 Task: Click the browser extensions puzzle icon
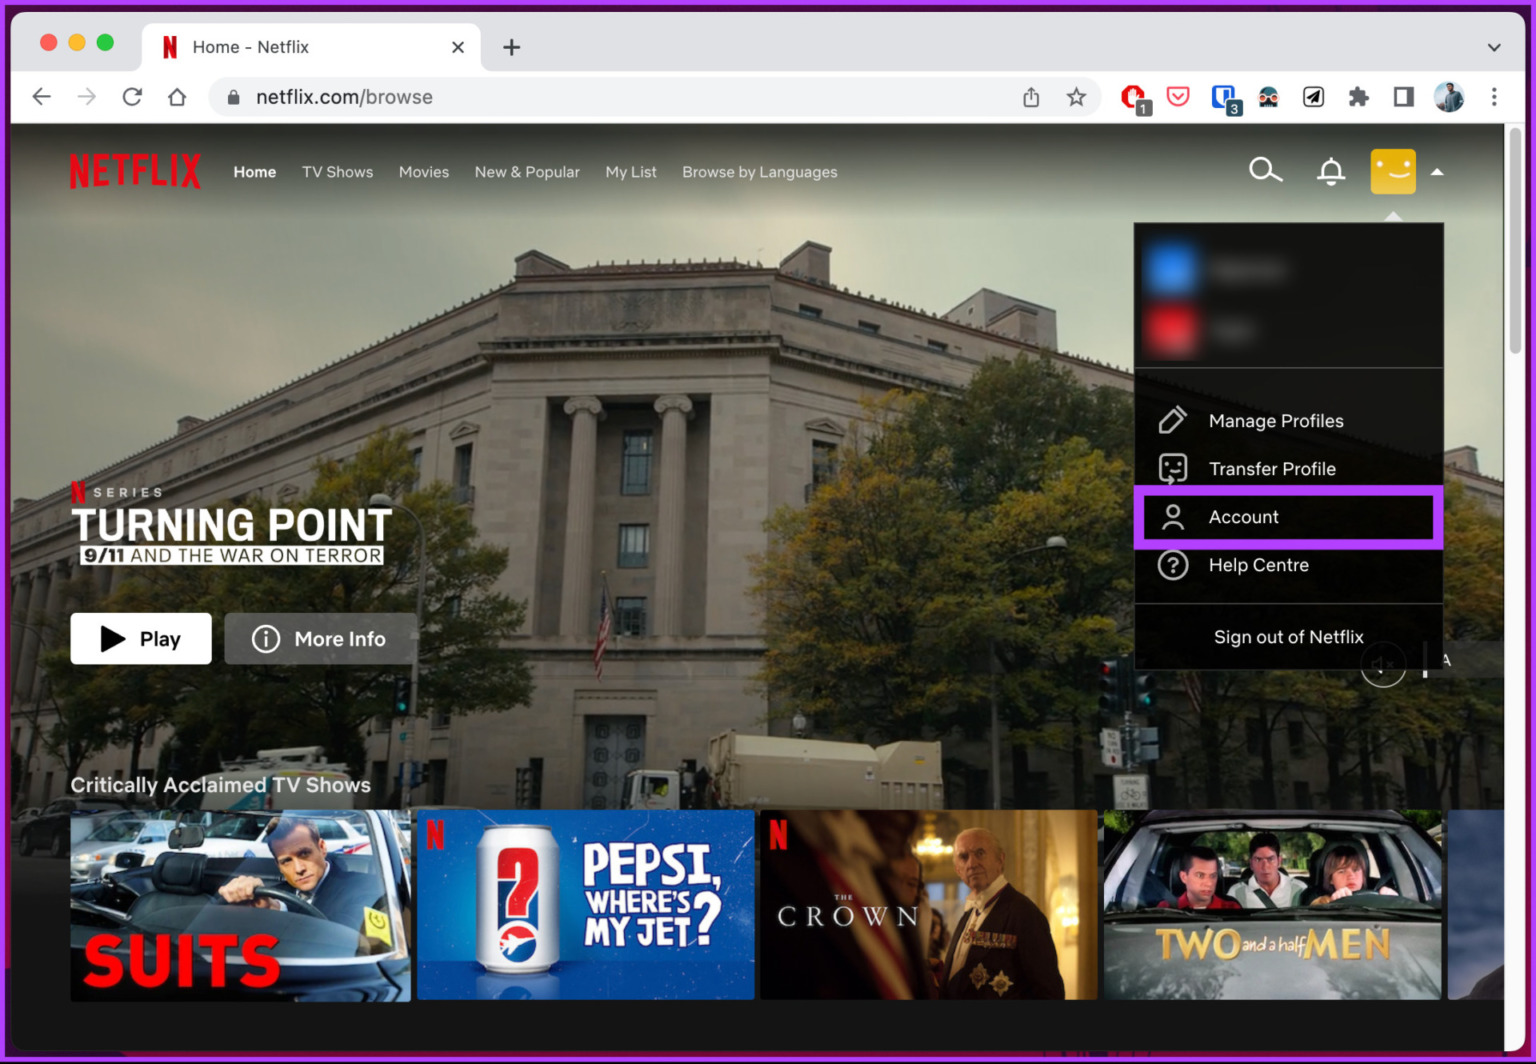tap(1359, 96)
